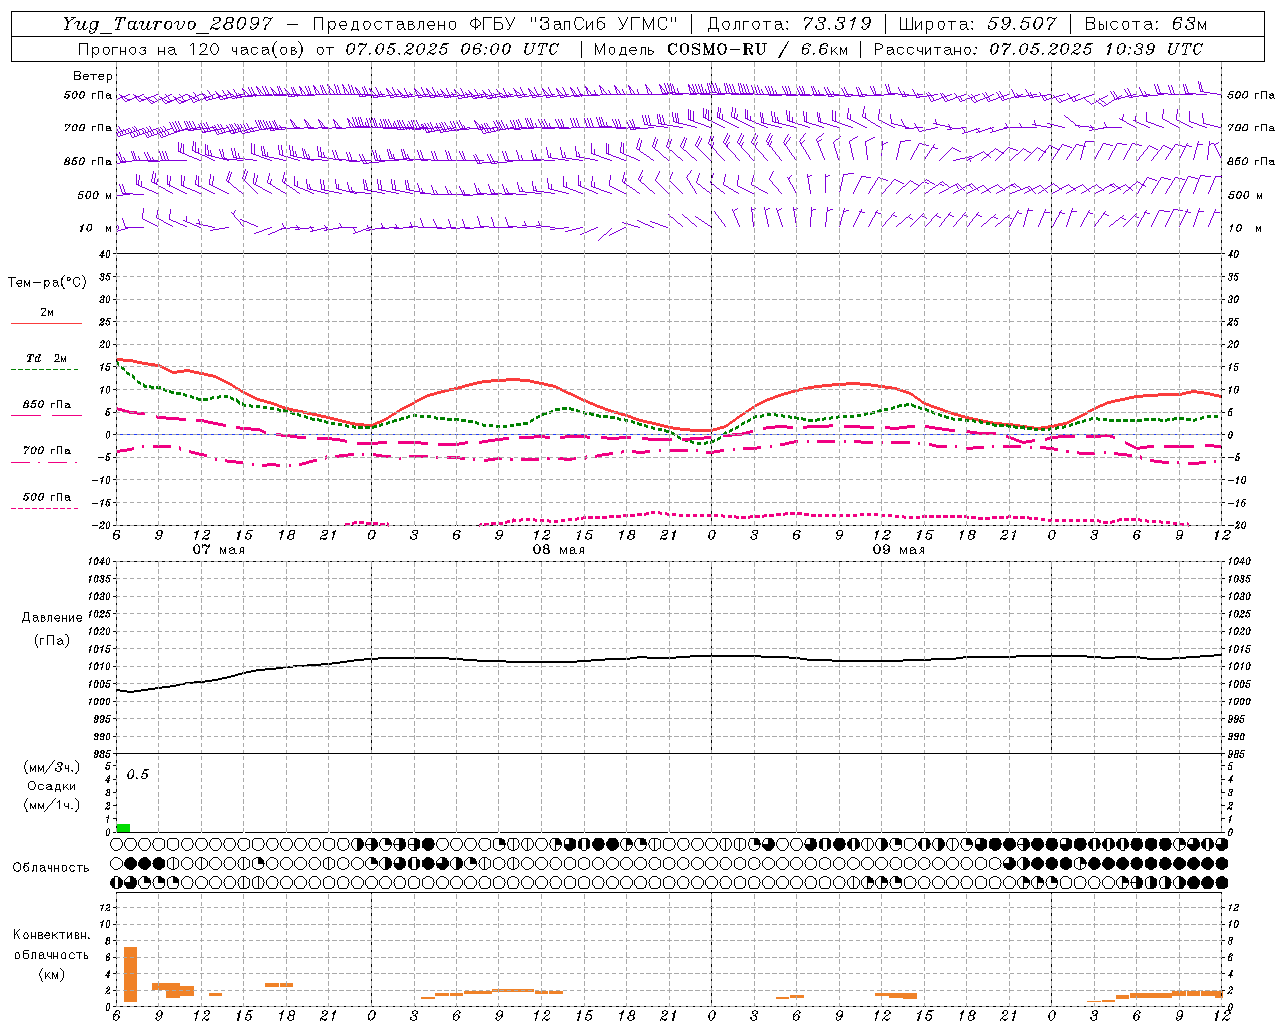Viewport: 1280px width, 1024px height.
Task: Click the (мм/3ч.) precipitation unit label
Action: coord(52,767)
